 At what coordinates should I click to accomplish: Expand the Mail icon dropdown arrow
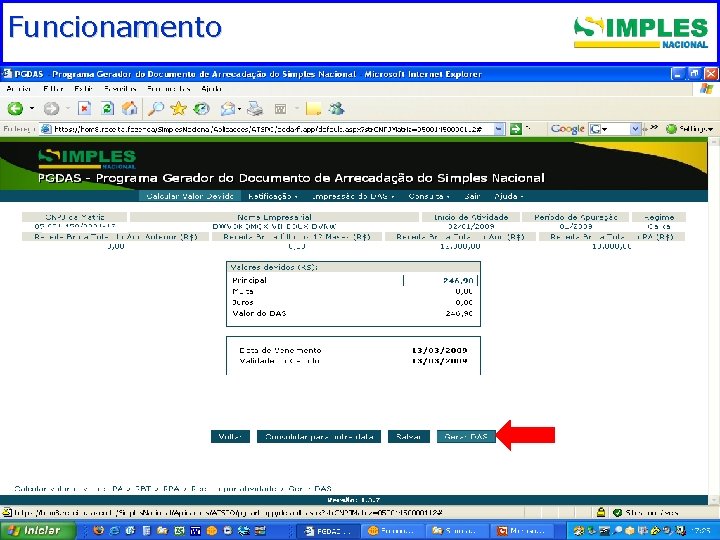(240, 109)
